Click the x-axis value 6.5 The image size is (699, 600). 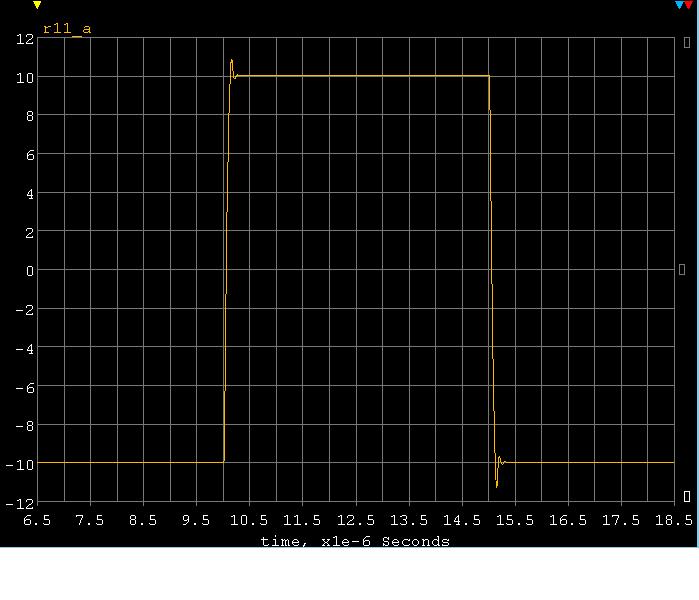coord(37,520)
